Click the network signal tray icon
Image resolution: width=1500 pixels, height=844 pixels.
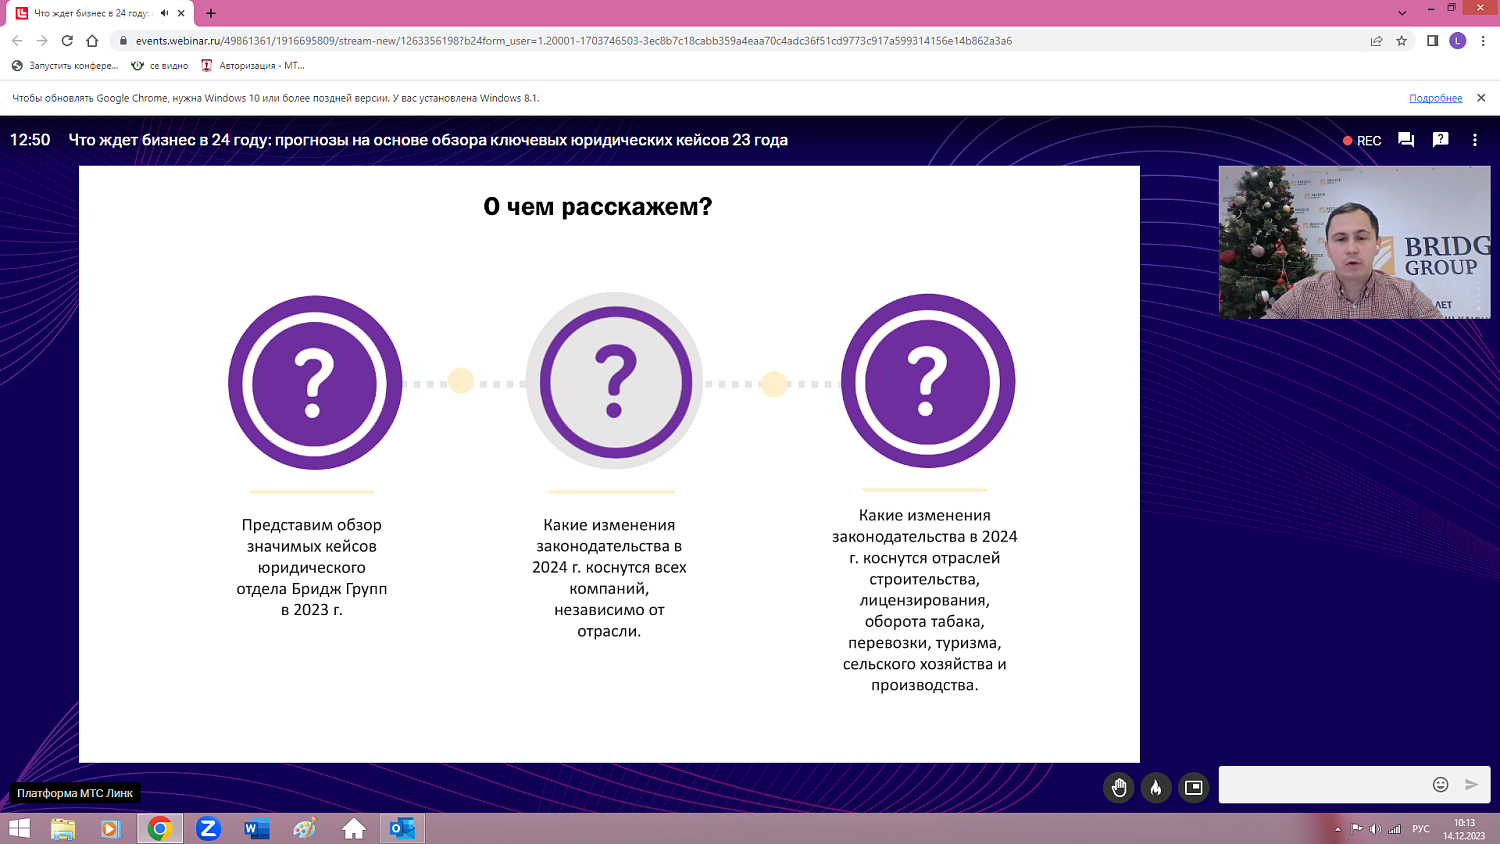tap(1394, 829)
